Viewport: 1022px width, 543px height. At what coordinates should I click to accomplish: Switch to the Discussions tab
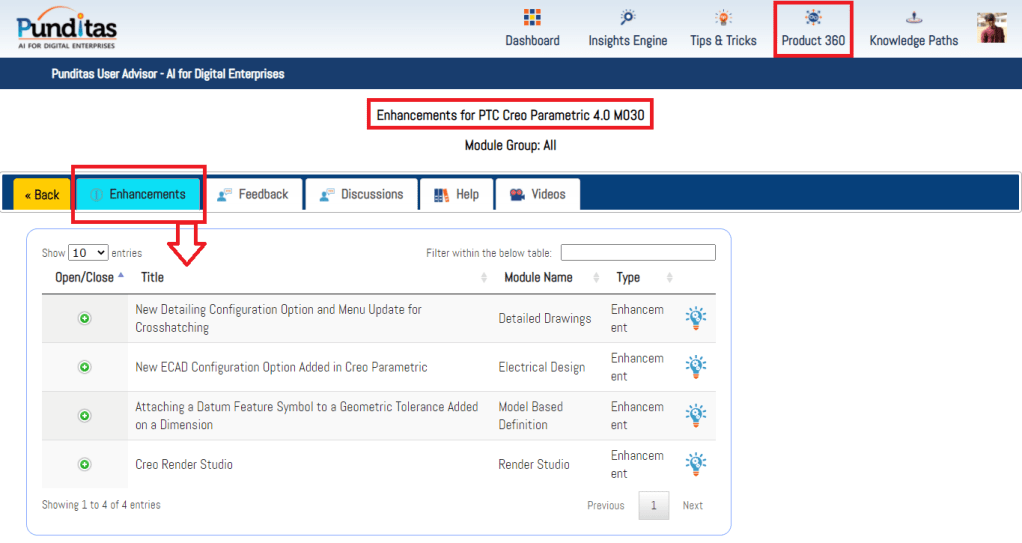pos(361,194)
